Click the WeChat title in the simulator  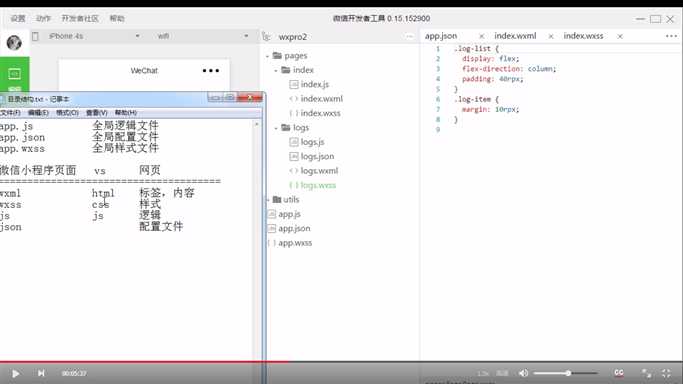[144, 71]
